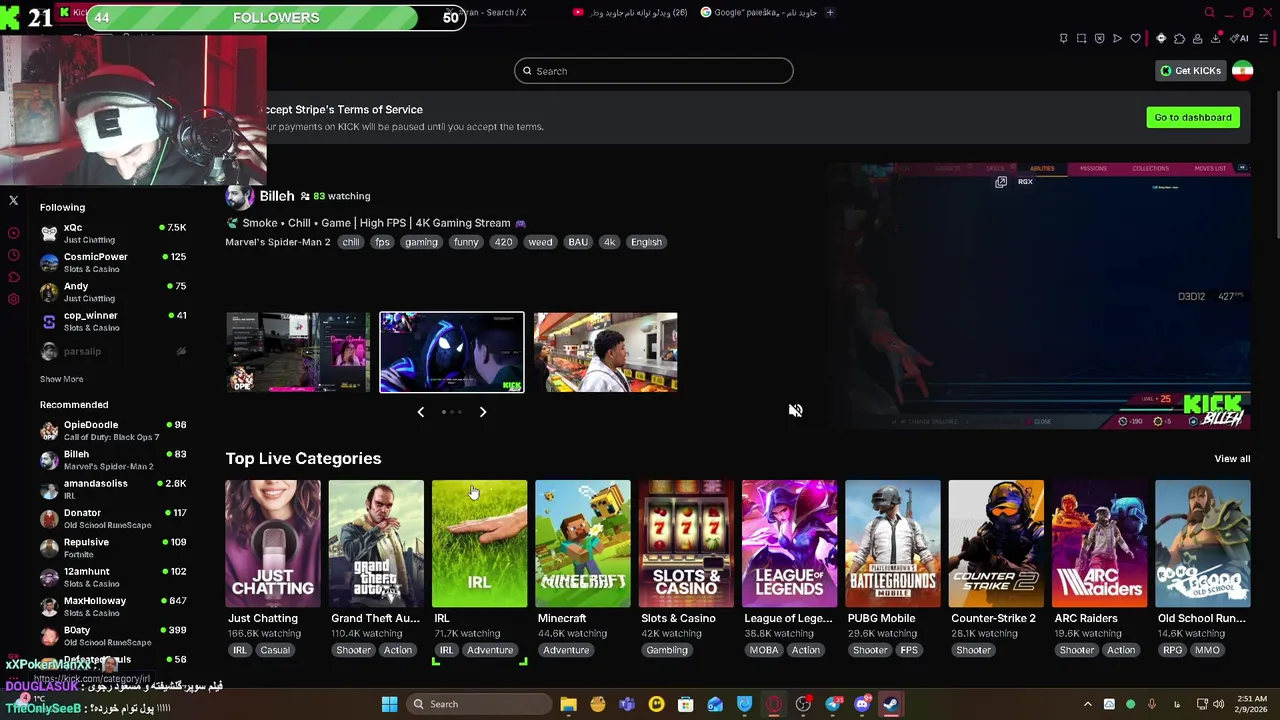Click the browser tab search magnifier icon
Image resolution: width=1280 pixels, height=720 pixels.
tap(1209, 12)
